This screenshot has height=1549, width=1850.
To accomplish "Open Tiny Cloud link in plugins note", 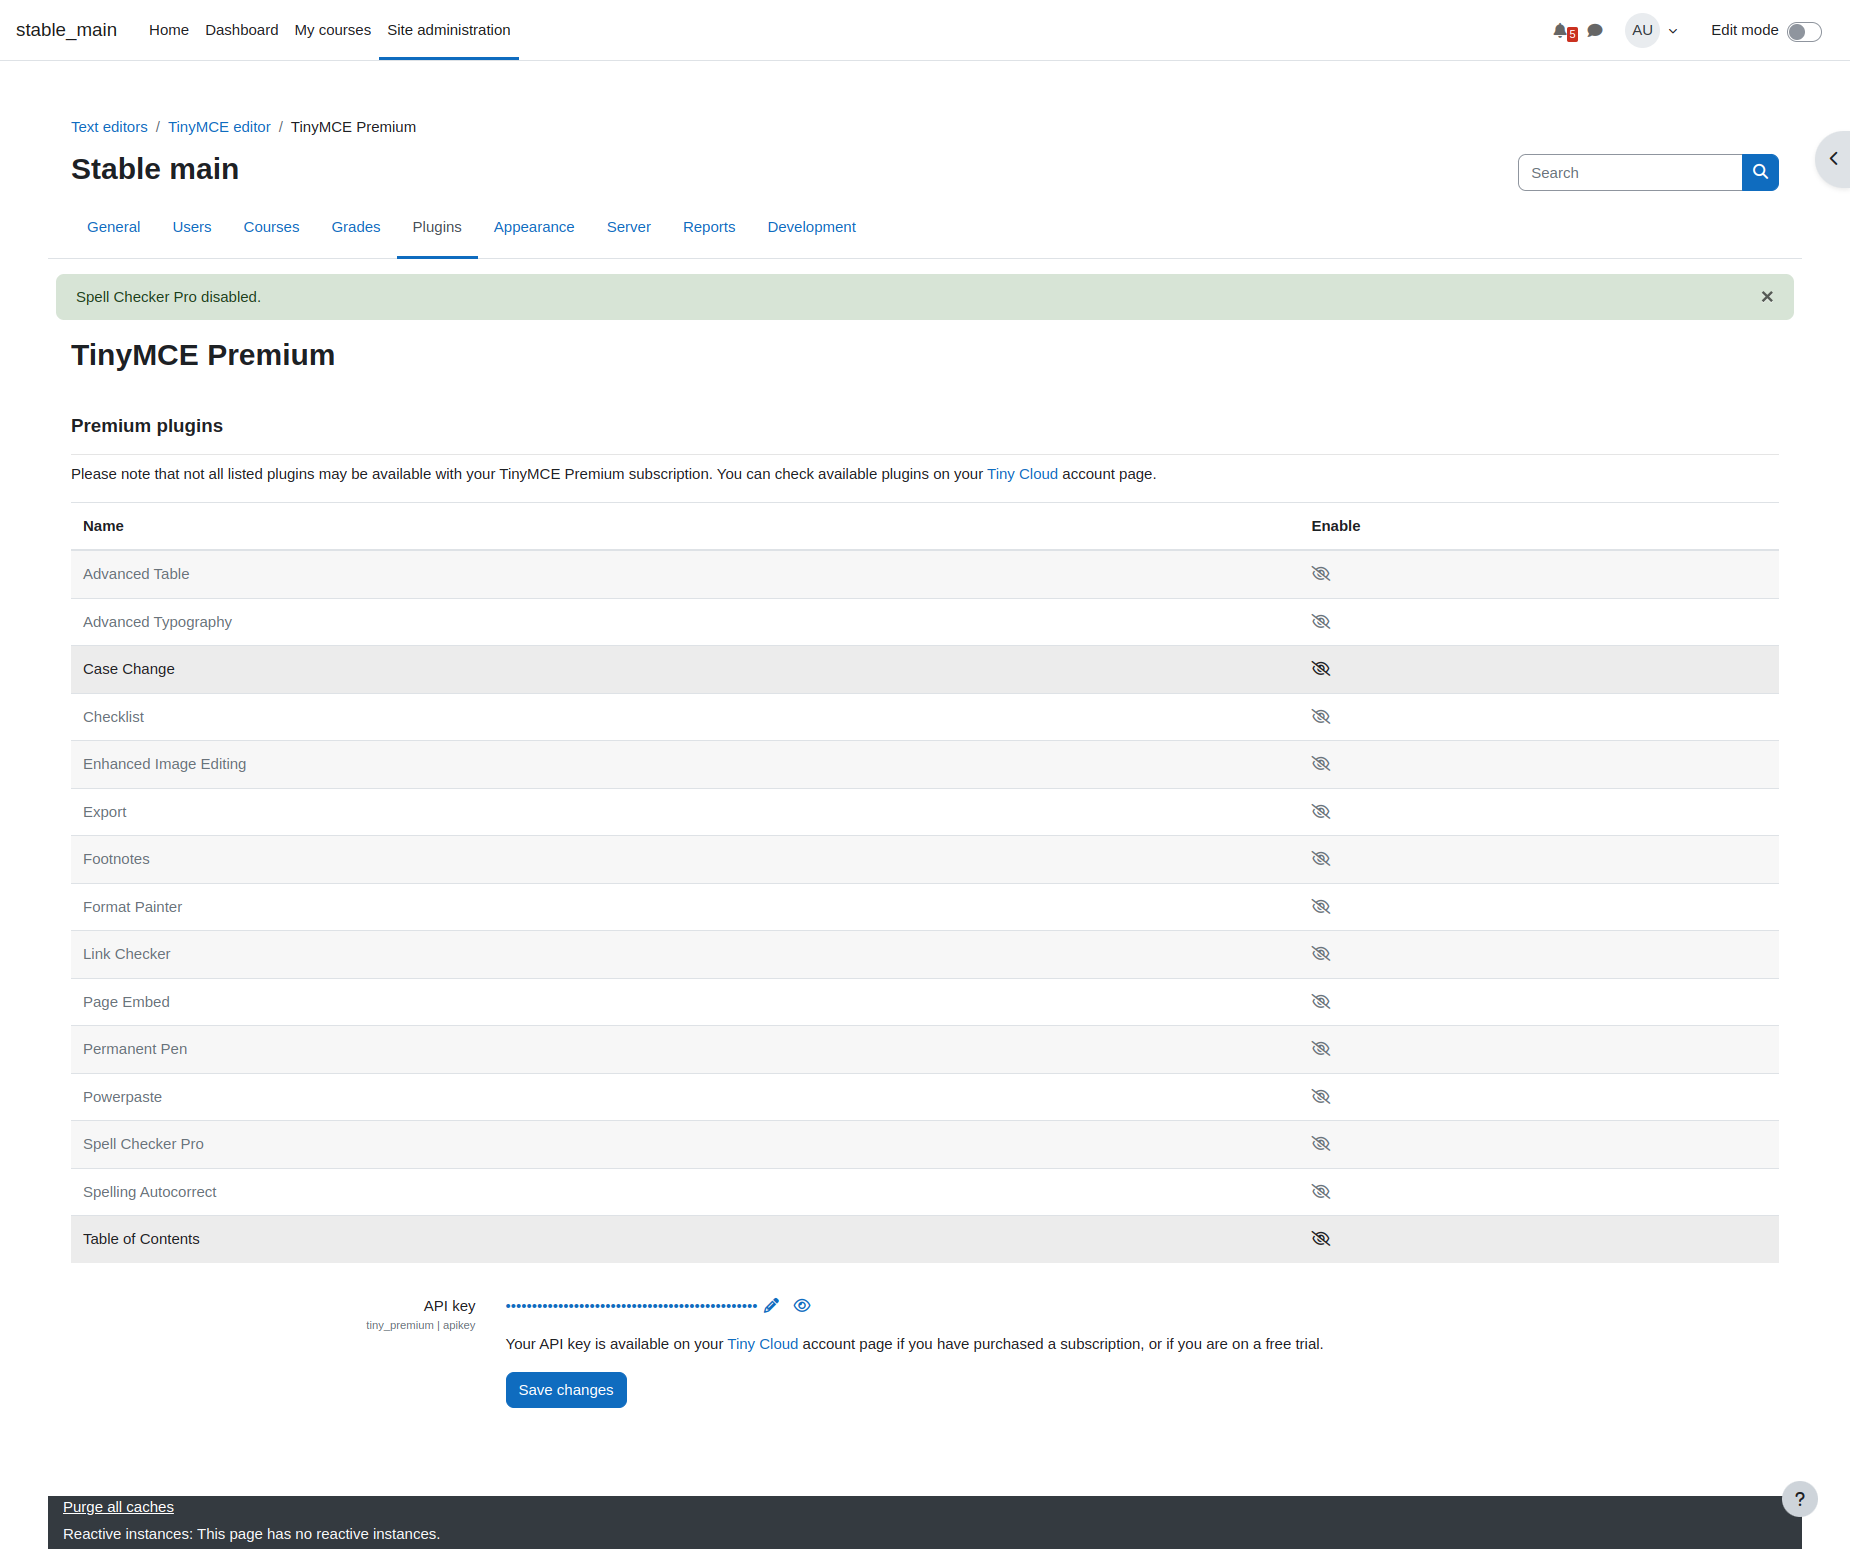I will coord(1022,474).
